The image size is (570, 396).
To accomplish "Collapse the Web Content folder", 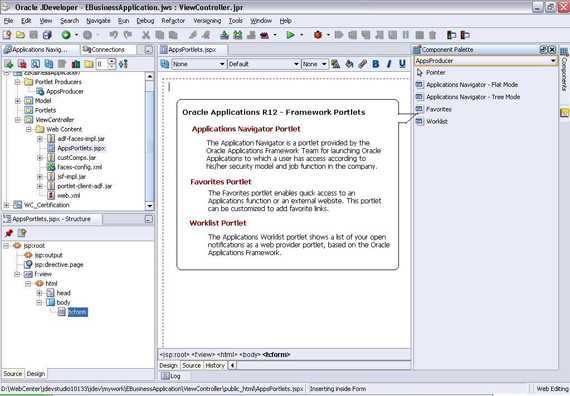I will (x=29, y=129).
